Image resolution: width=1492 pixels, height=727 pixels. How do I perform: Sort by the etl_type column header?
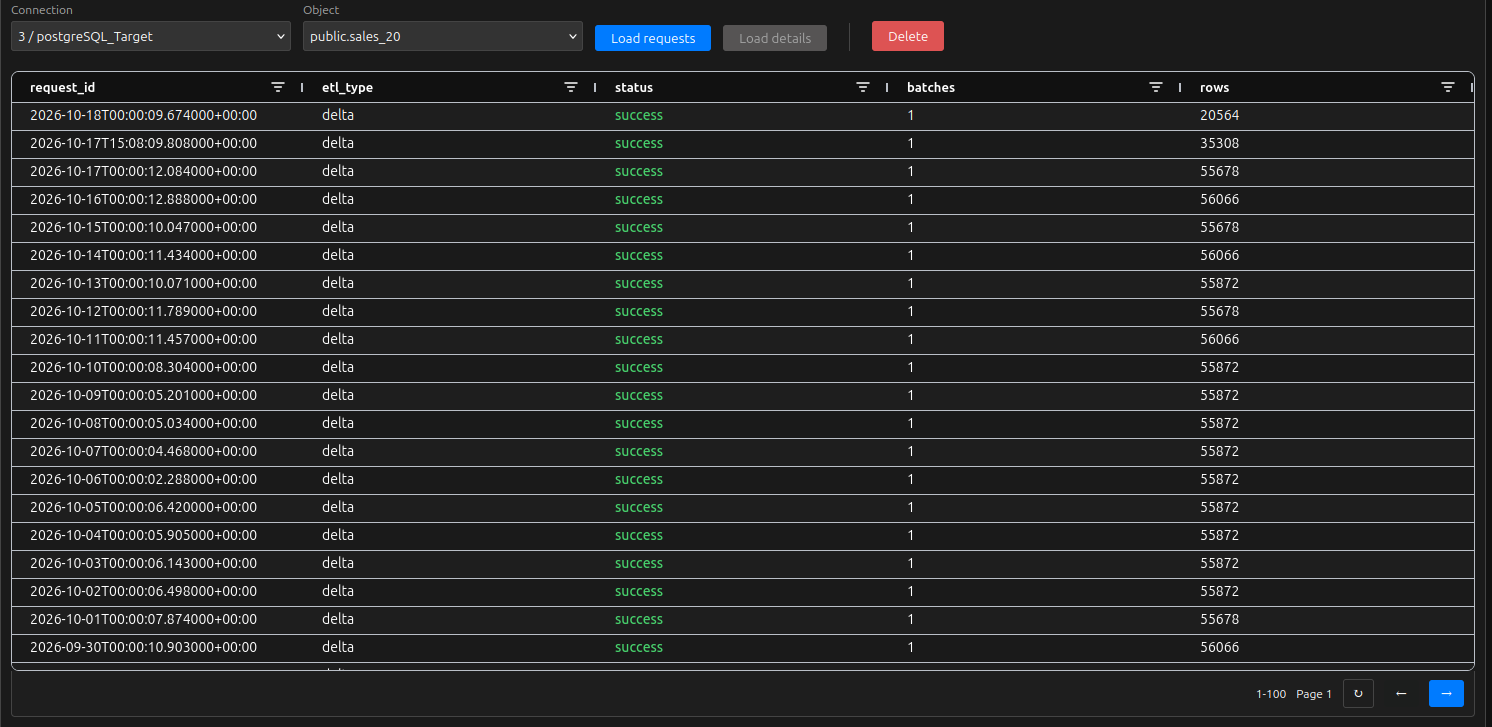click(347, 87)
